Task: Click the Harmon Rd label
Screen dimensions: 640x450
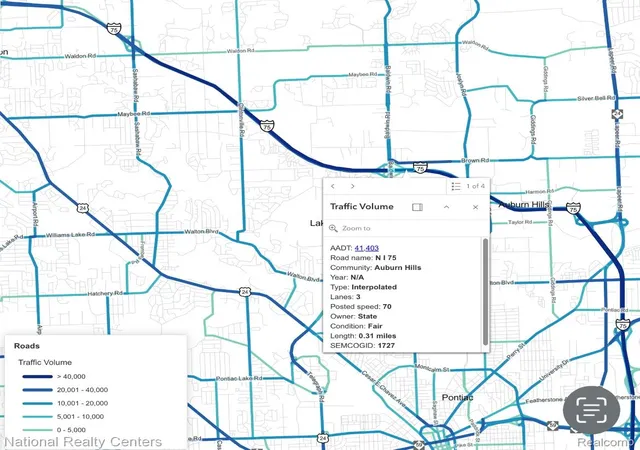Action: [x=539, y=192]
